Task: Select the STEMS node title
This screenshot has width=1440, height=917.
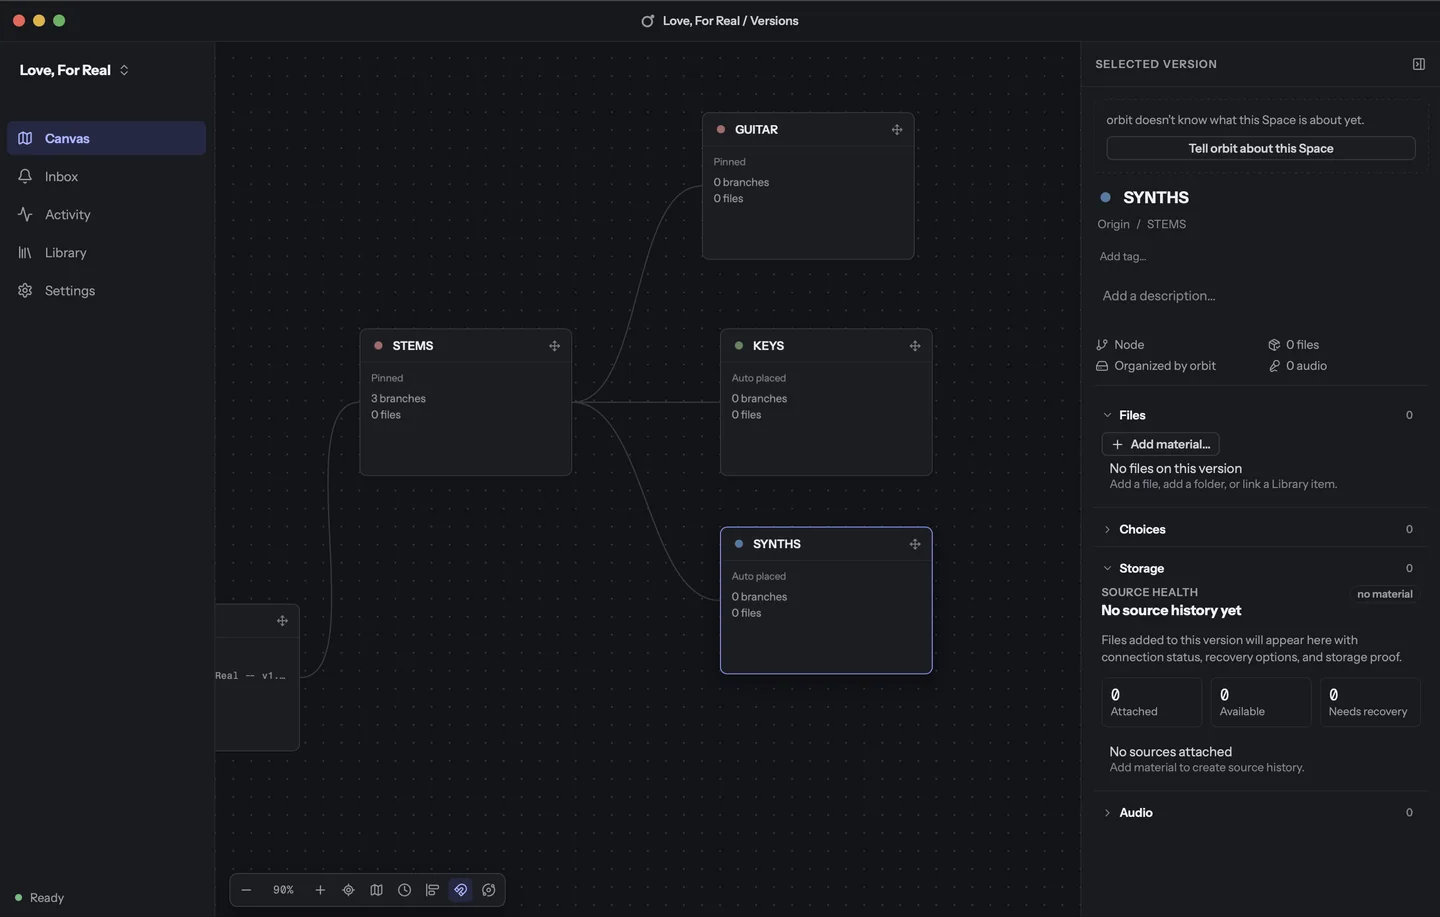Action: pos(413,346)
